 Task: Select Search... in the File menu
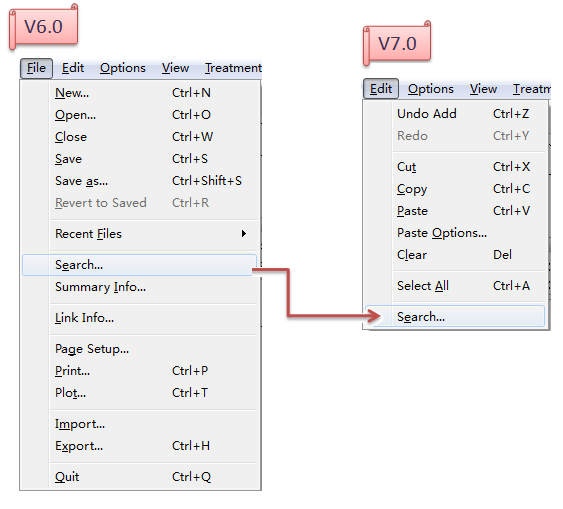click(x=139, y=265)
